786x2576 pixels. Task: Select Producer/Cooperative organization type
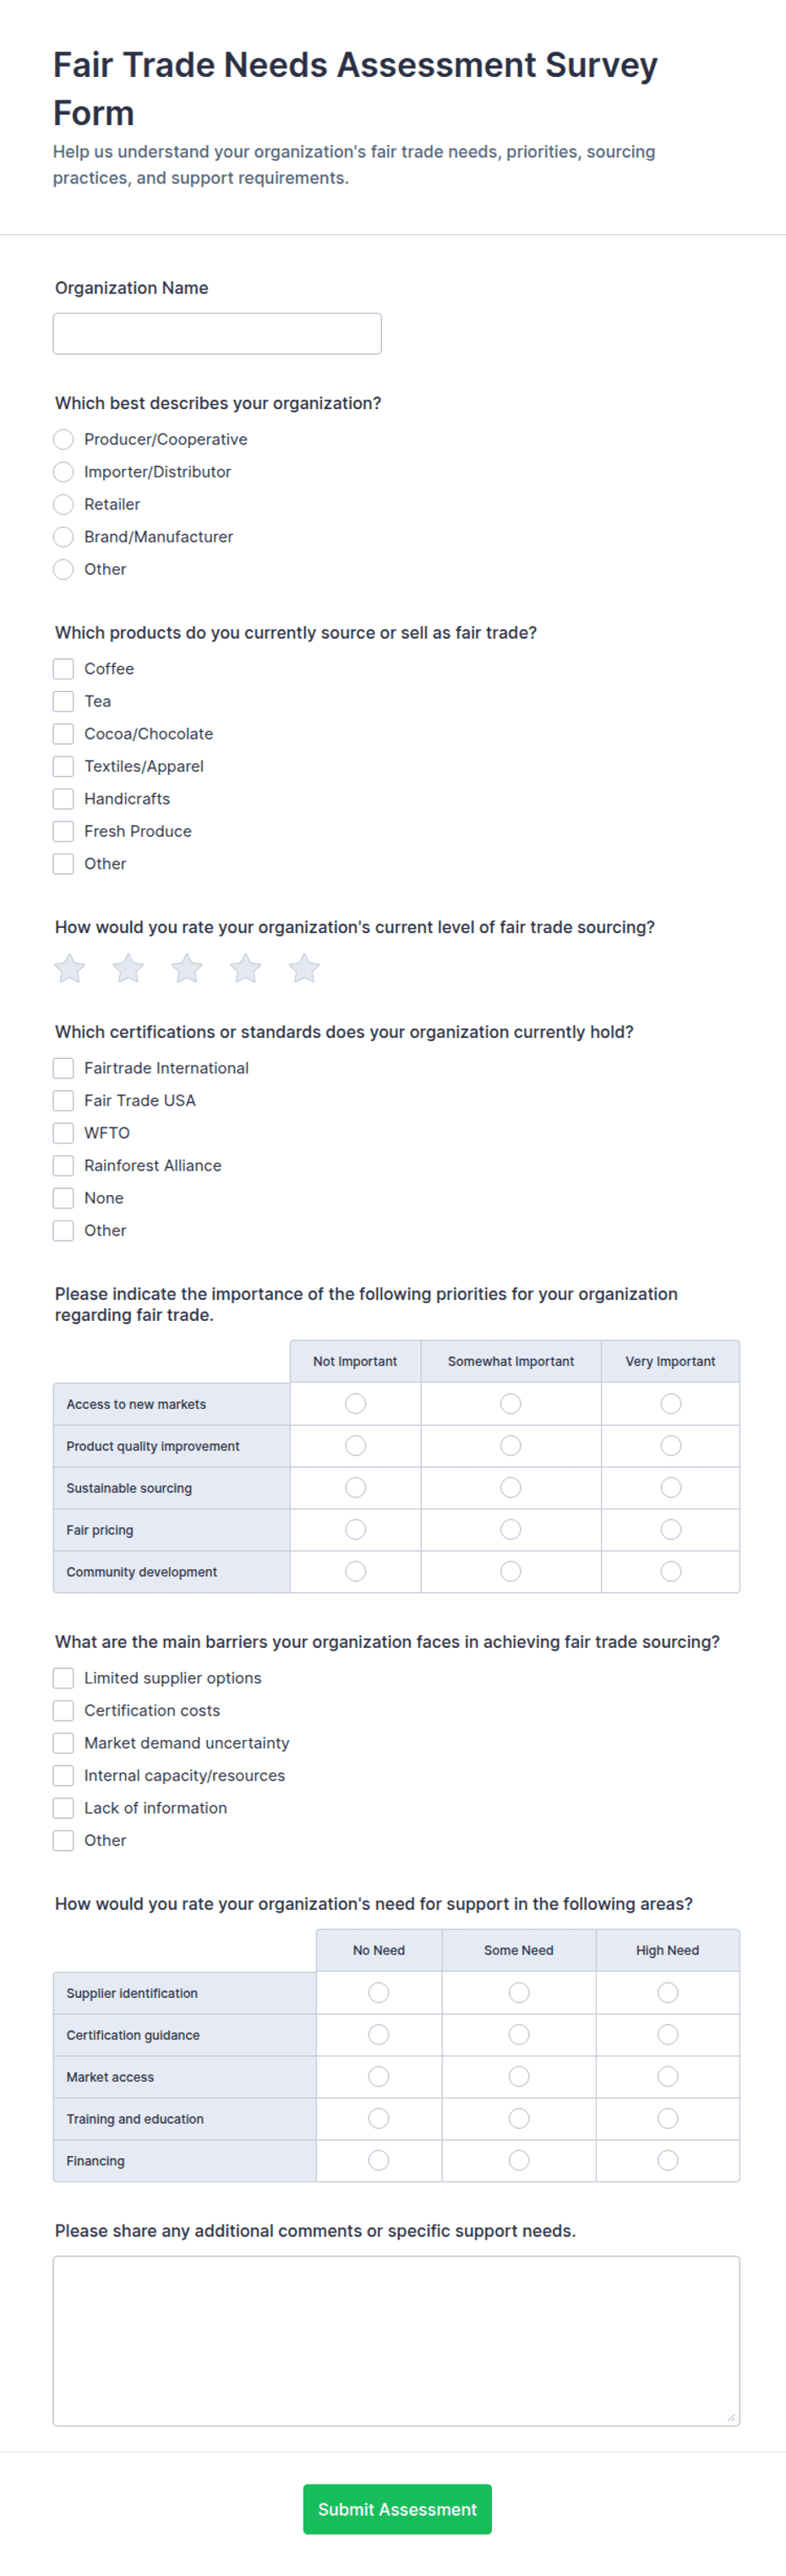63,440
